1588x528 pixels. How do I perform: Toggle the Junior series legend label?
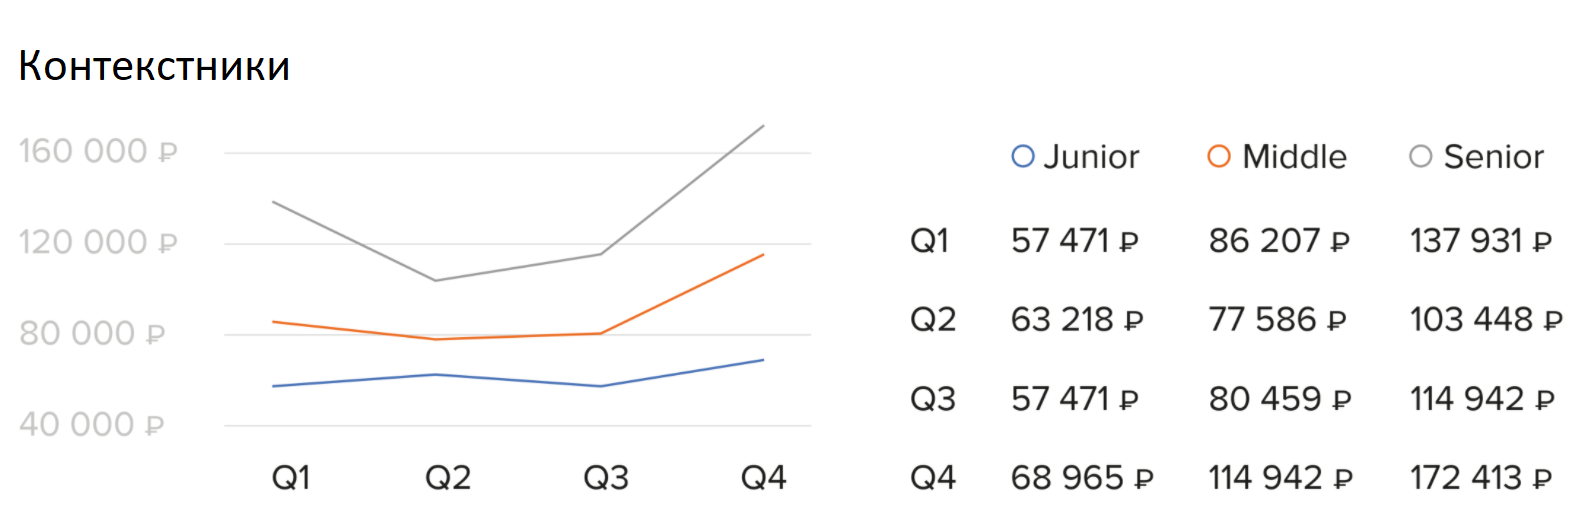click(1091, 157)
